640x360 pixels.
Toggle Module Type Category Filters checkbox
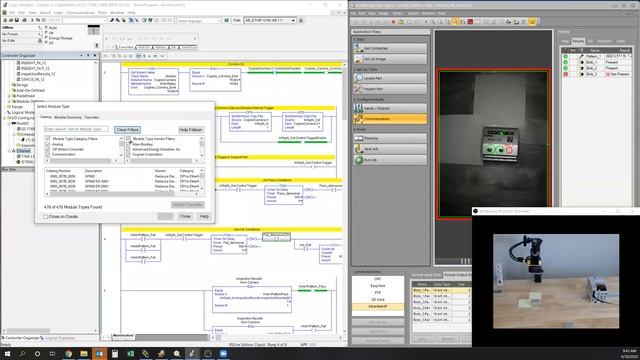point(48,139)
